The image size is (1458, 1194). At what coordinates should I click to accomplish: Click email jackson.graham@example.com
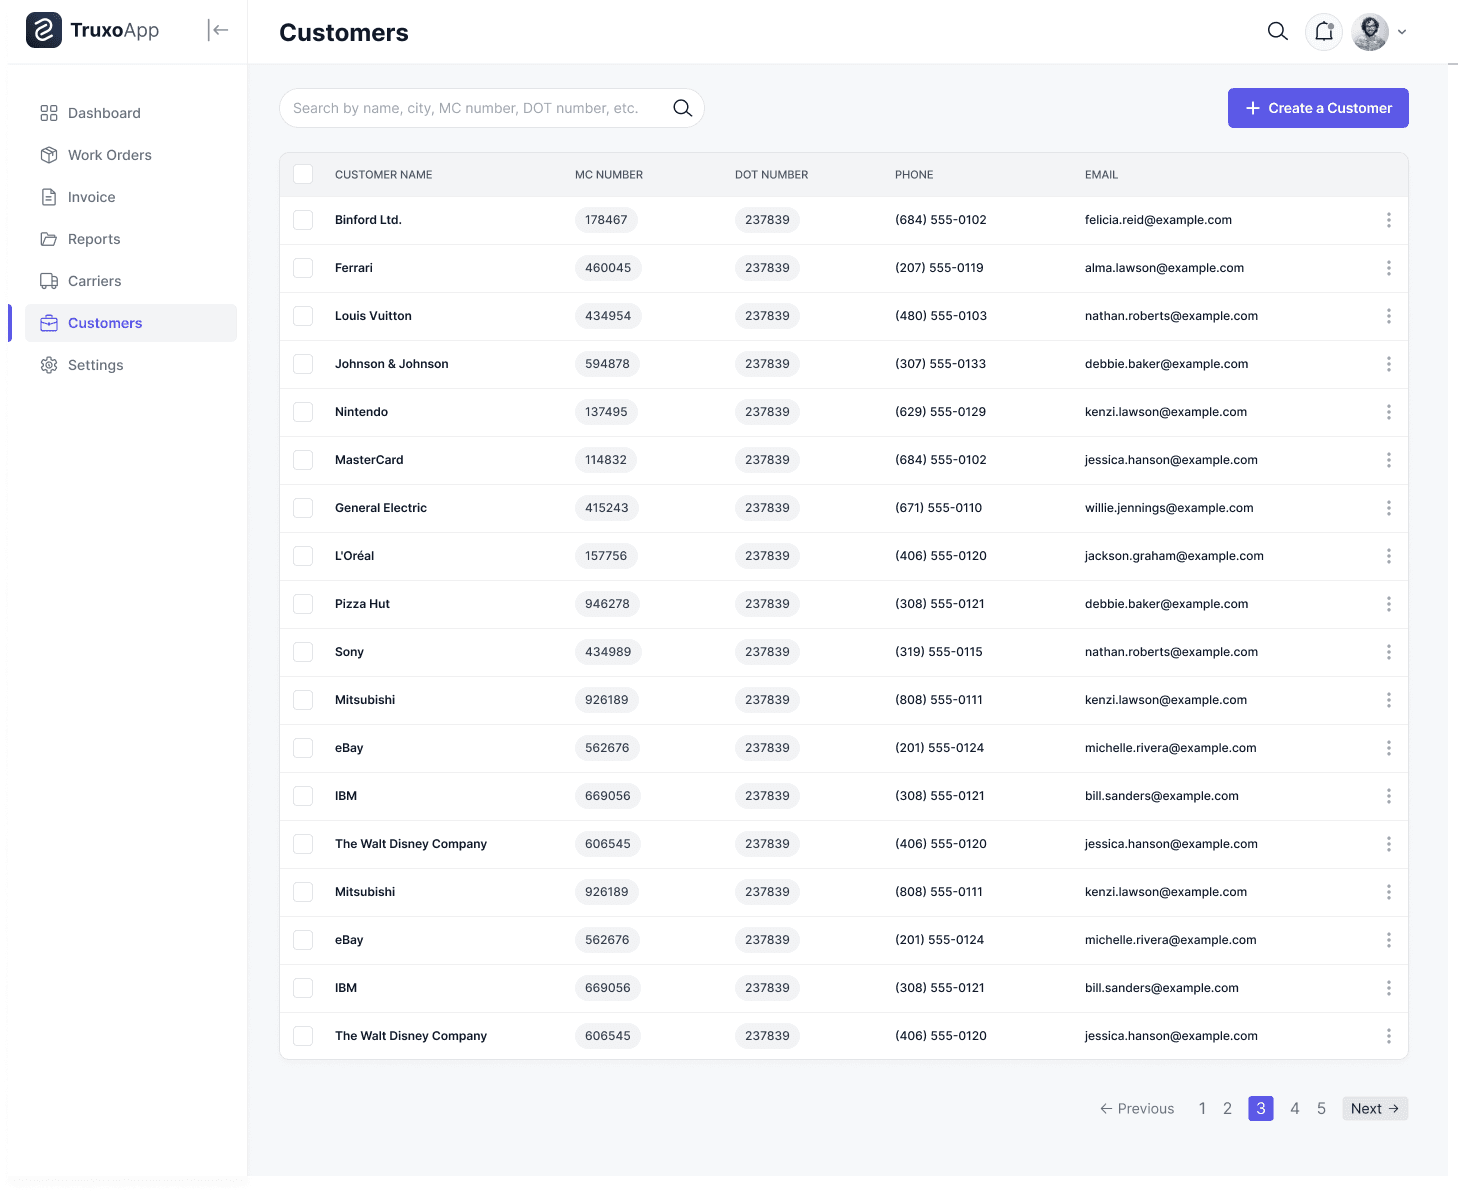click(1174, 556)
